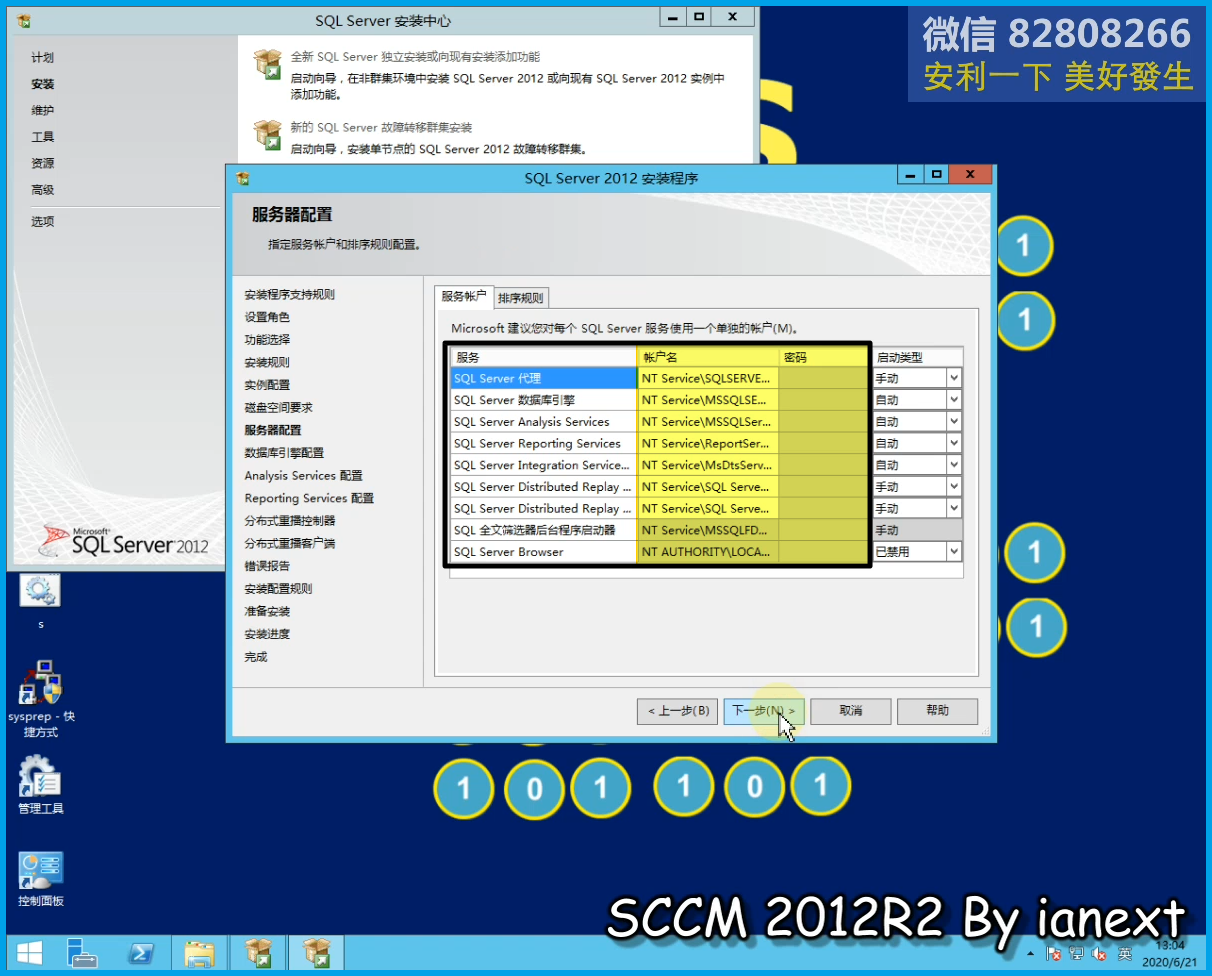Switch to the 排序规则 tab

coord(521,298)
